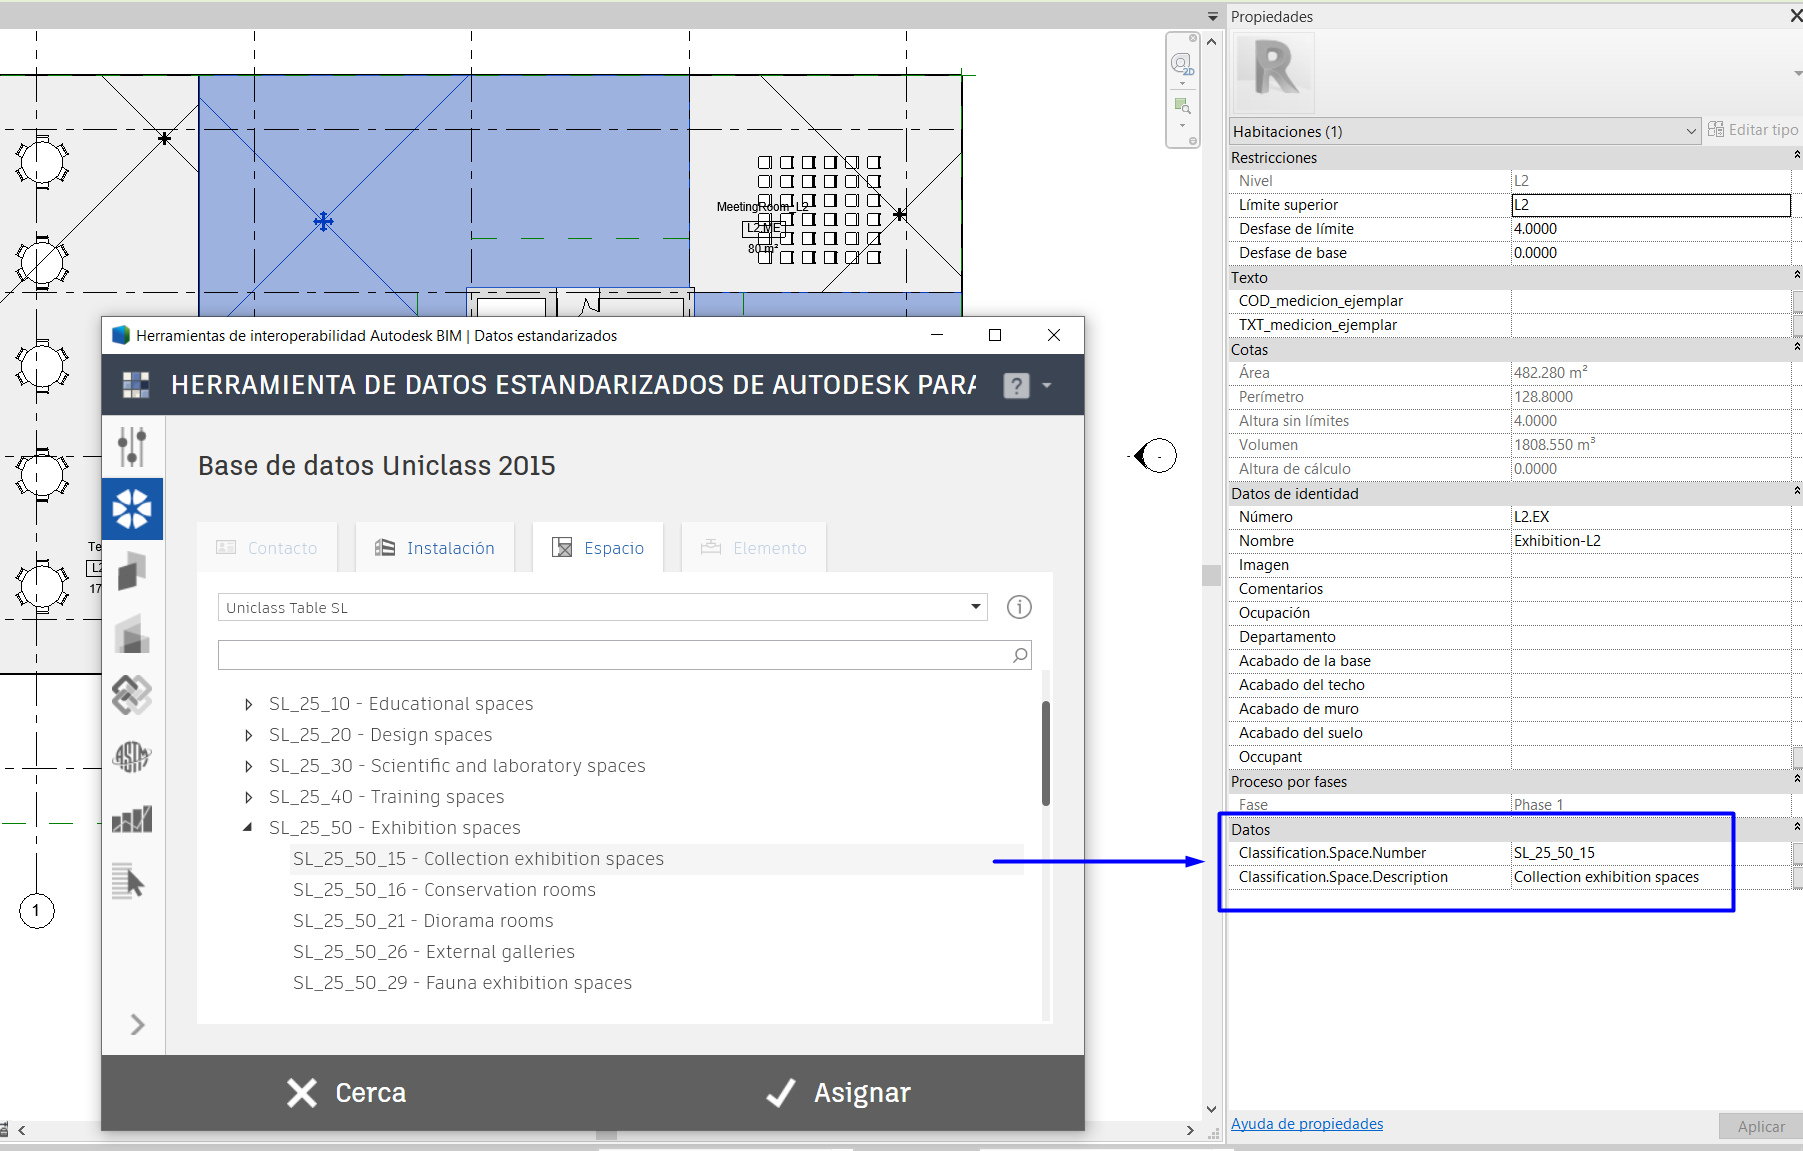1803x1151 pixels.
Task: Open the dropdown arrow beside the help icon
Action: tap(1047, 385)
